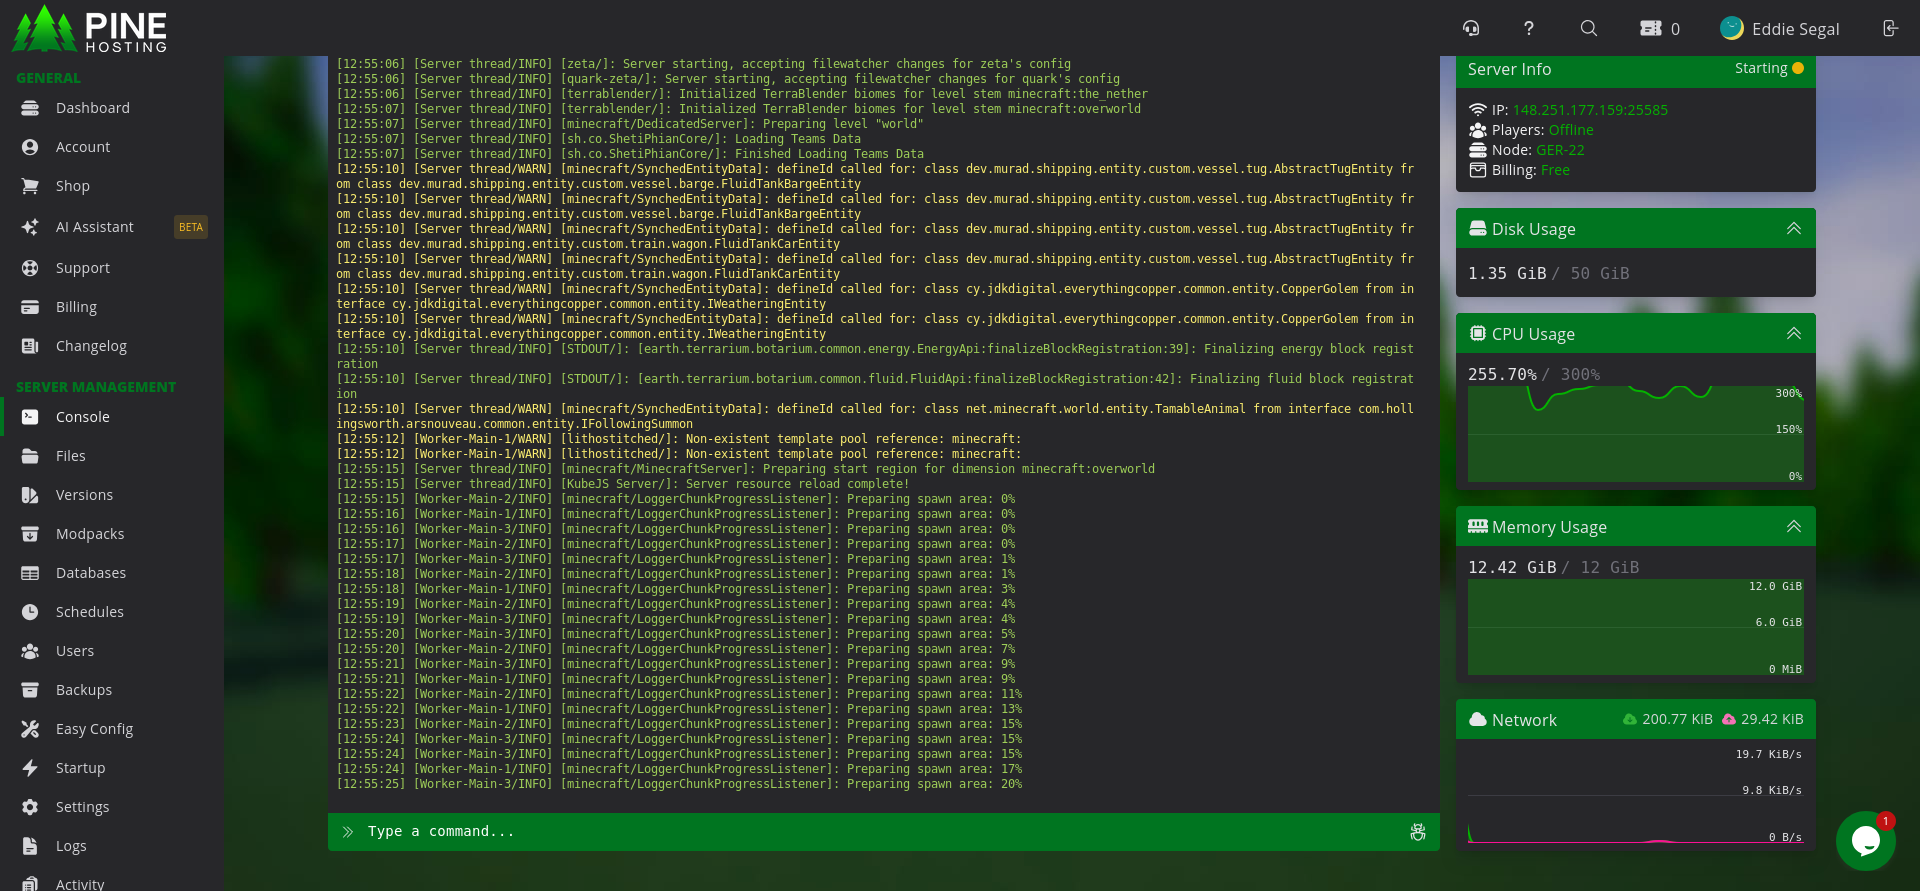The width and height of the screenshot is (1920, 891).
Task: Click the logout icon in top bar
Action: click(x=1890, y=28)
